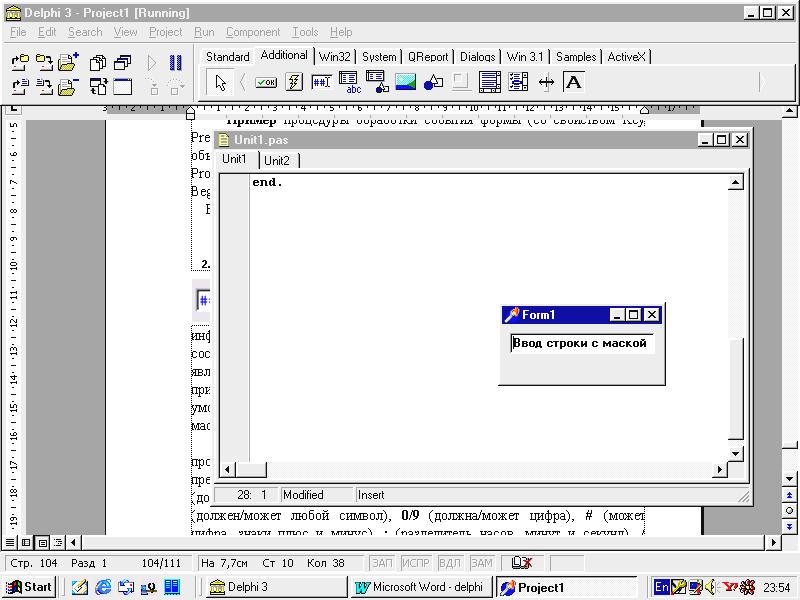
Task: Switch to the Dialogs palette tab
Action: tap(478, 57)
